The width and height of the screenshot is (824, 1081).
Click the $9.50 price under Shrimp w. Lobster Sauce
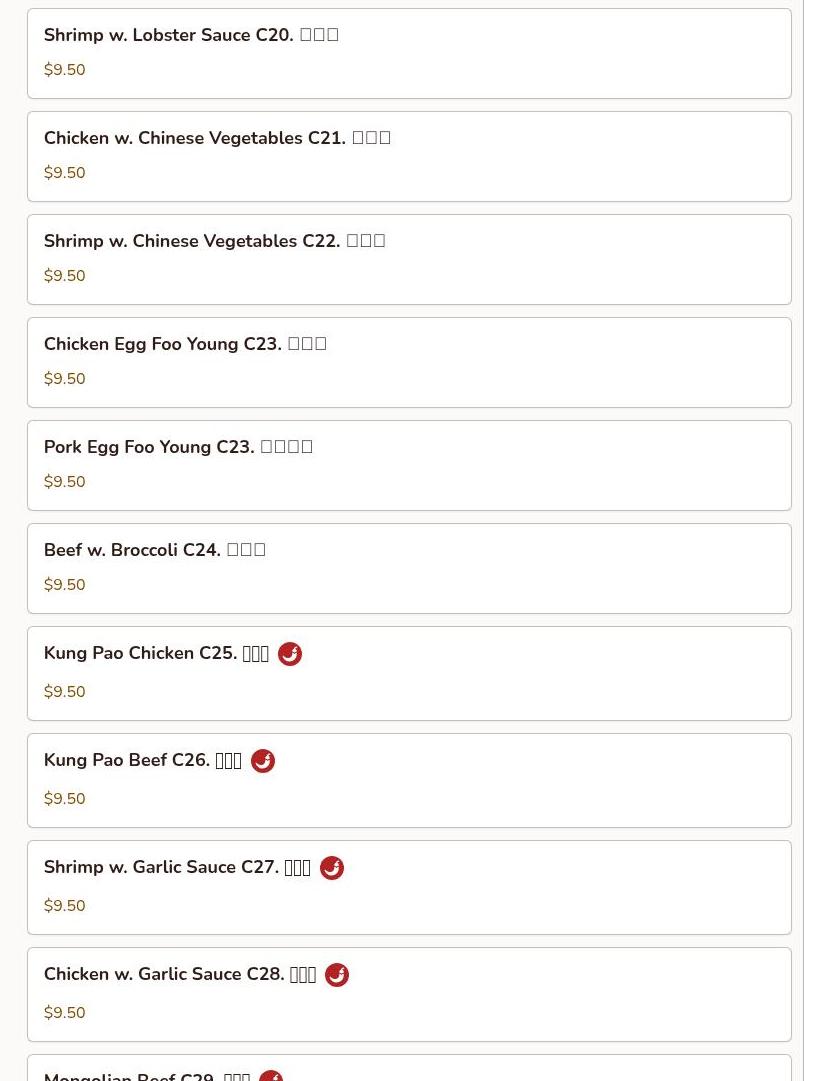65,70
